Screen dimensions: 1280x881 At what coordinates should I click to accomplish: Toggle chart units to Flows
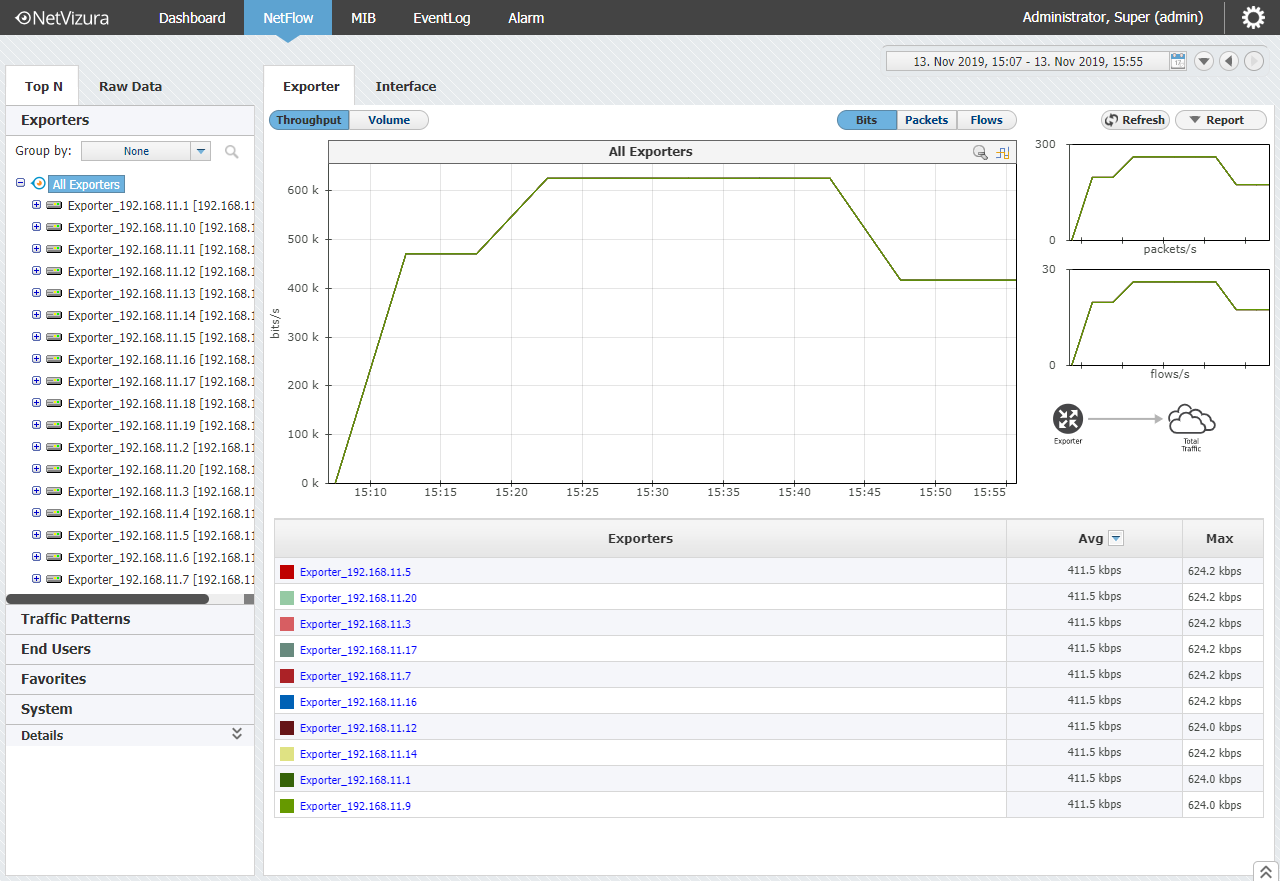tap(987, 120)
